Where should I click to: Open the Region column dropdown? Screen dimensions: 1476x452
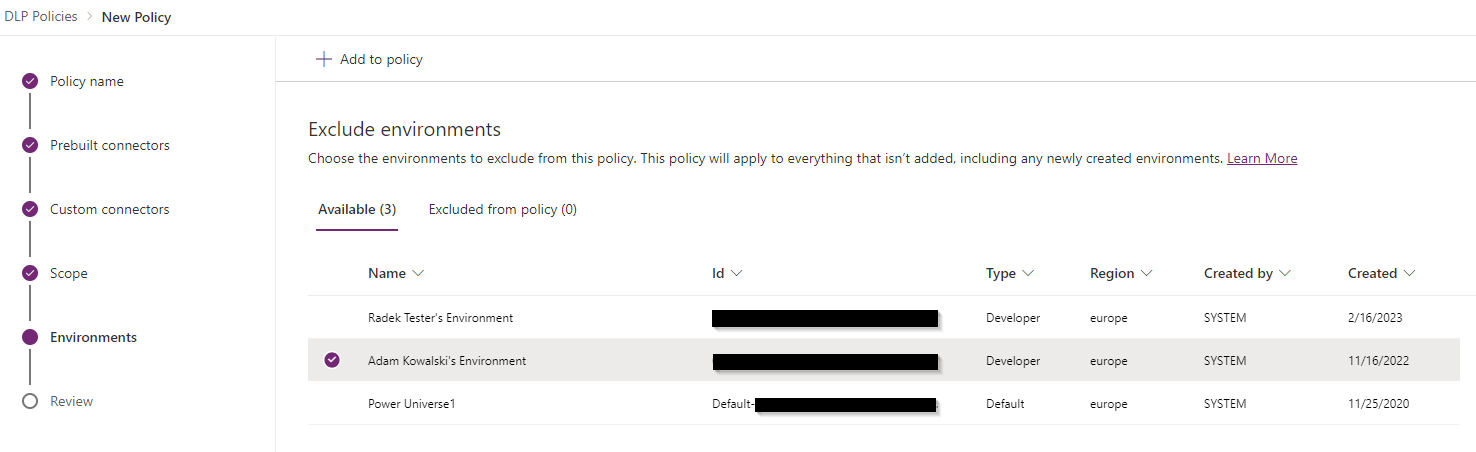point(1147,273)
